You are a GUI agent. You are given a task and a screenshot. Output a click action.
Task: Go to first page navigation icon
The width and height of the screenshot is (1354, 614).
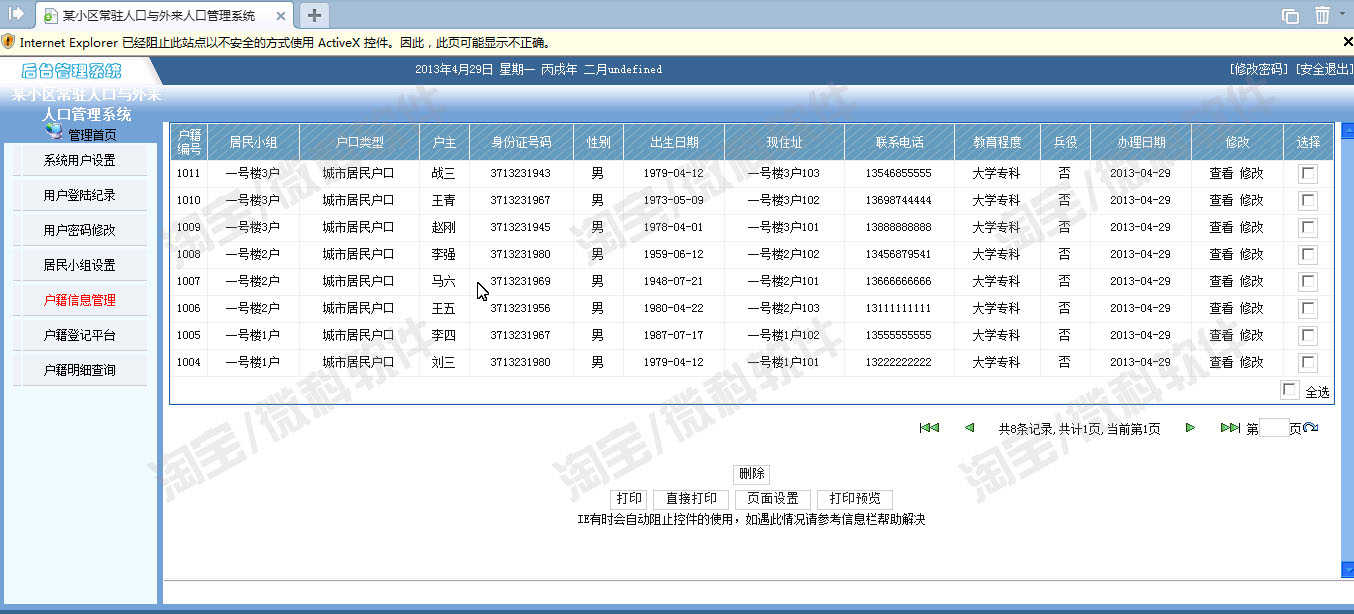pos(929,428)
